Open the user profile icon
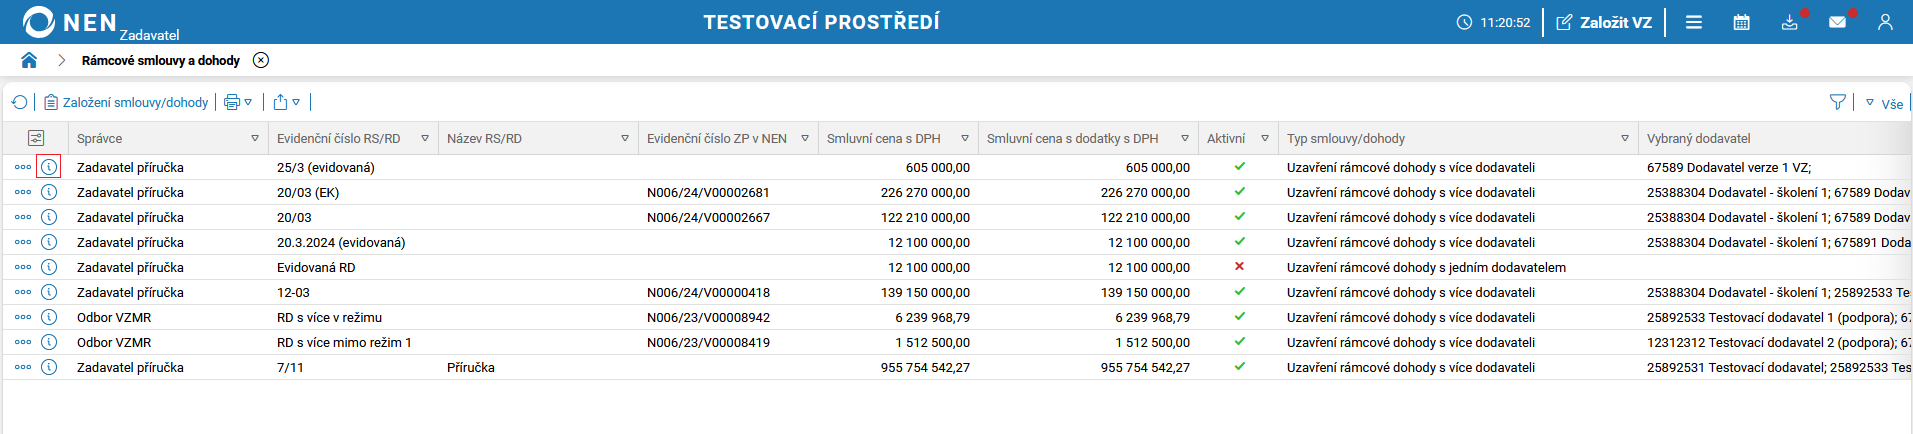Screen dimensions: 1913x434 tap(1885, 22)
